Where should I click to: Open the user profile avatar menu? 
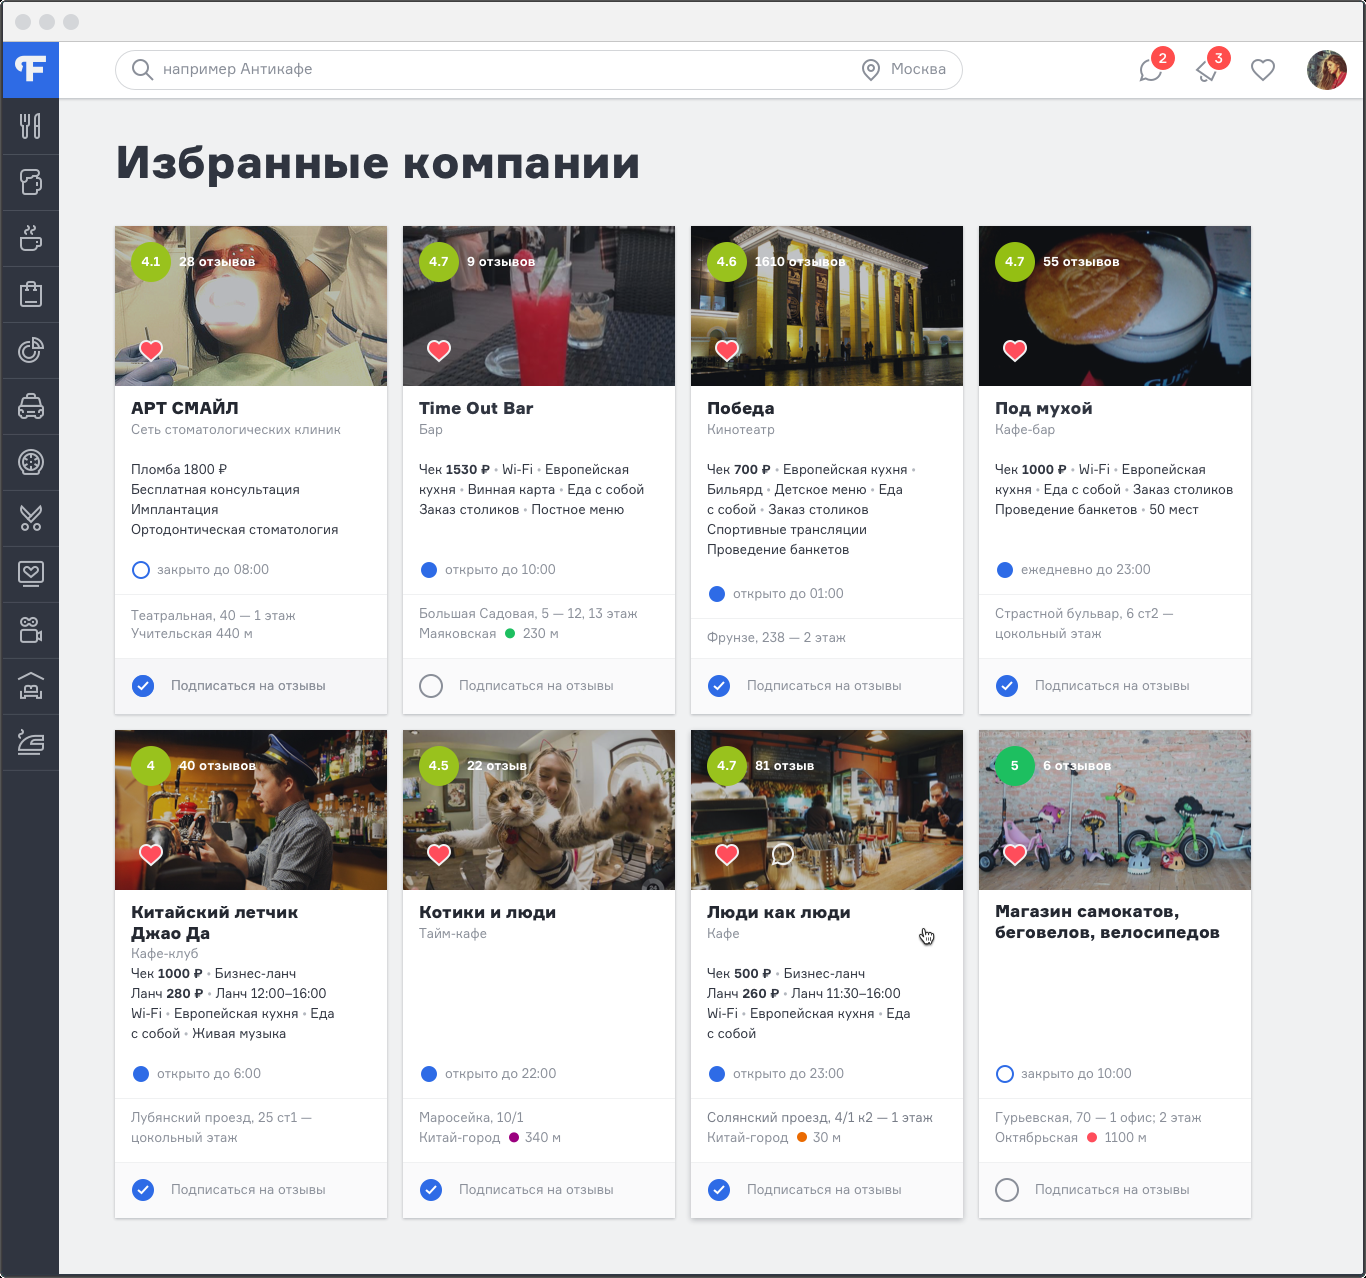(1326, 70)
